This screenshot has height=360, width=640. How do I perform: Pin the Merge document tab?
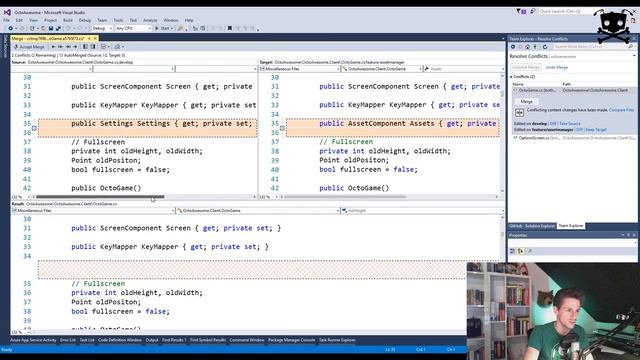[89, 38]
